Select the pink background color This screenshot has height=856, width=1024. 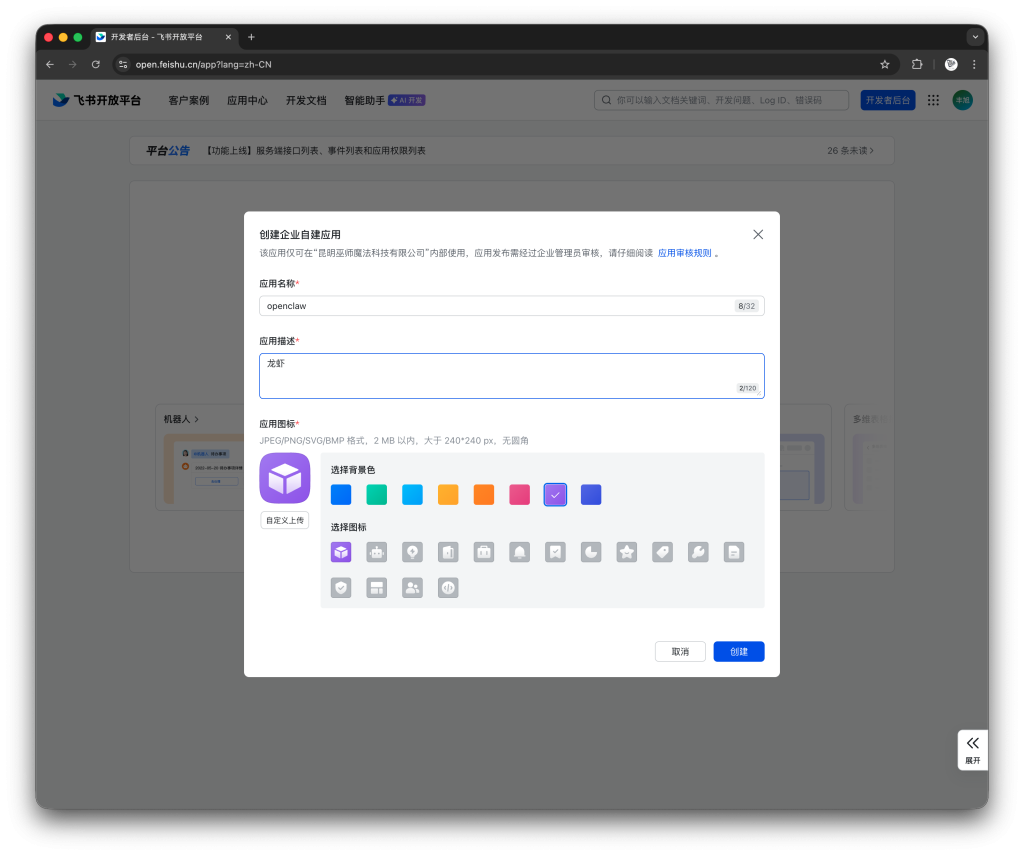[520, 495]
